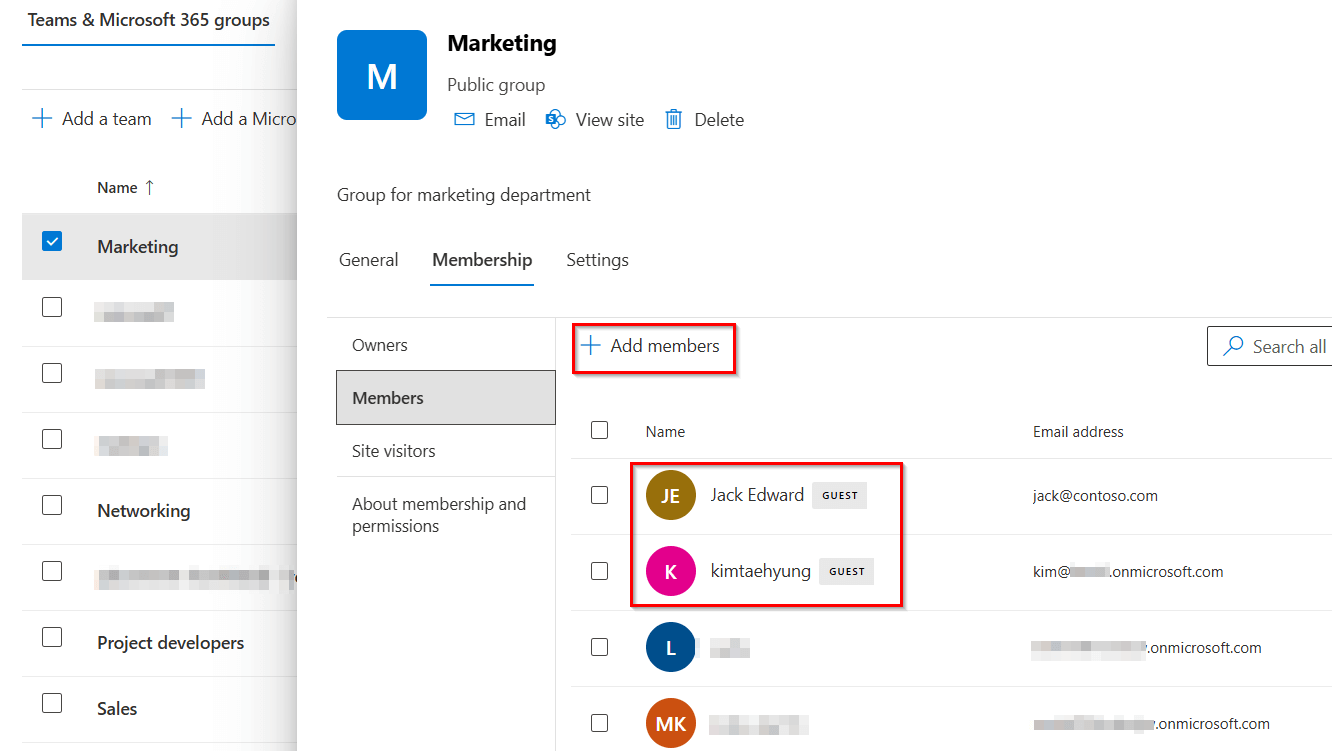Click the Delete trash can icon
1332x751 pixels.
coord(674,120)
